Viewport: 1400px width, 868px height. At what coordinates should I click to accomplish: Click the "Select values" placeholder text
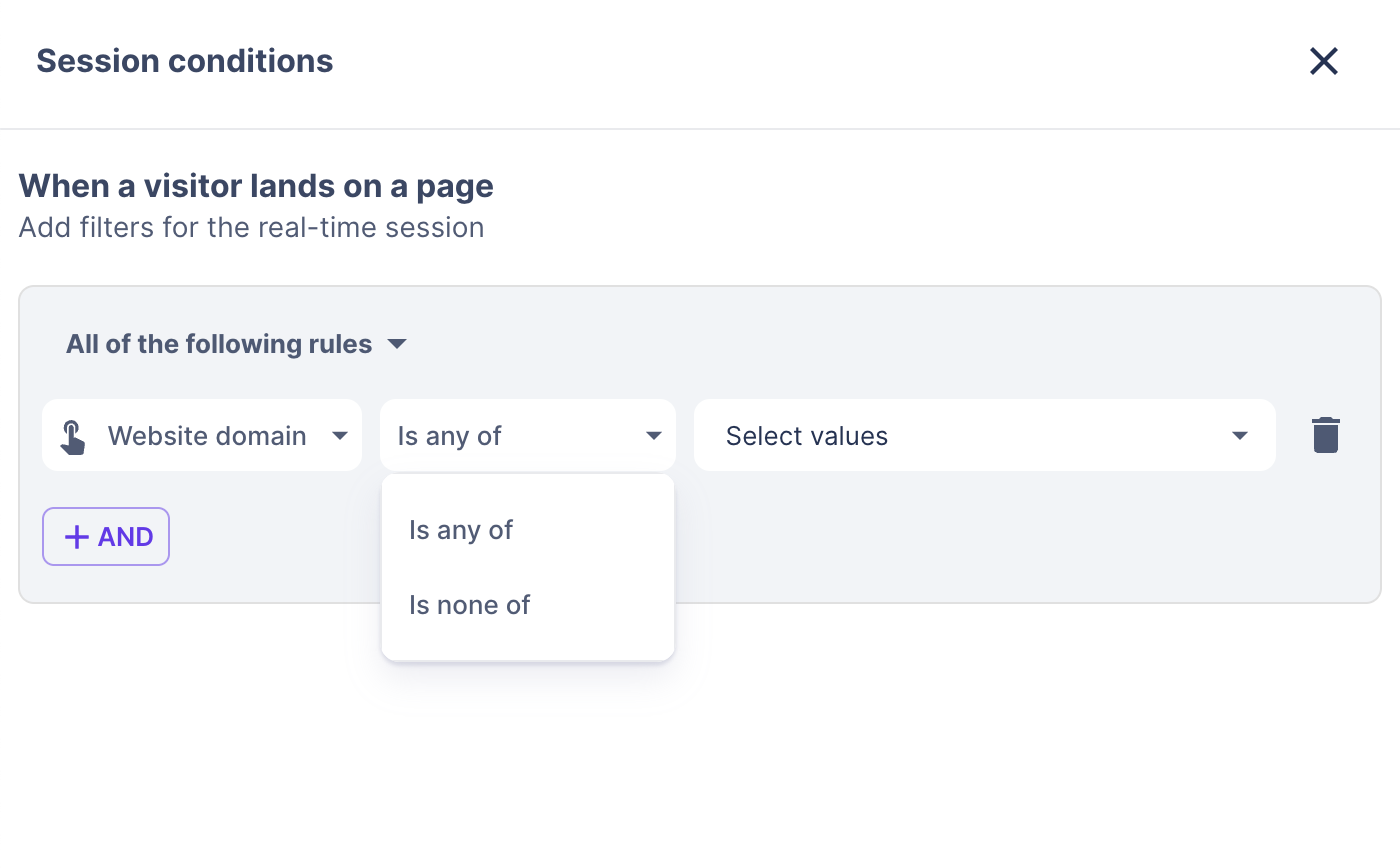point(807,436)
